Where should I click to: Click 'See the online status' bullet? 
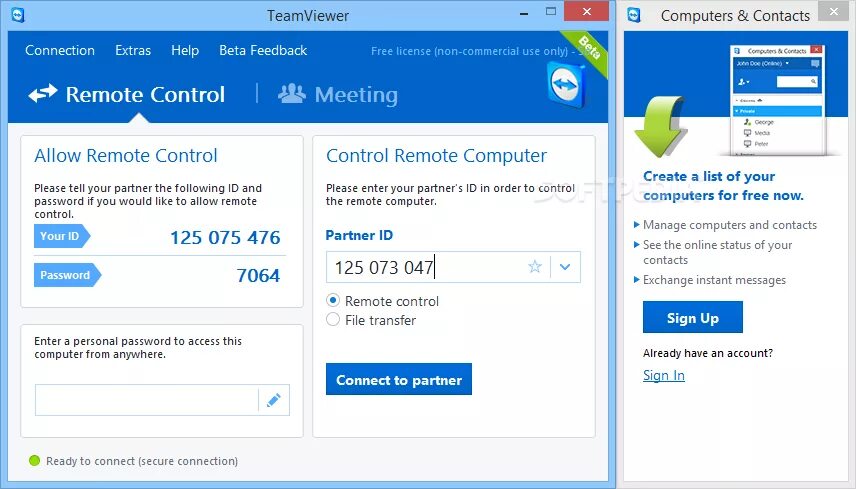[717, 252]
